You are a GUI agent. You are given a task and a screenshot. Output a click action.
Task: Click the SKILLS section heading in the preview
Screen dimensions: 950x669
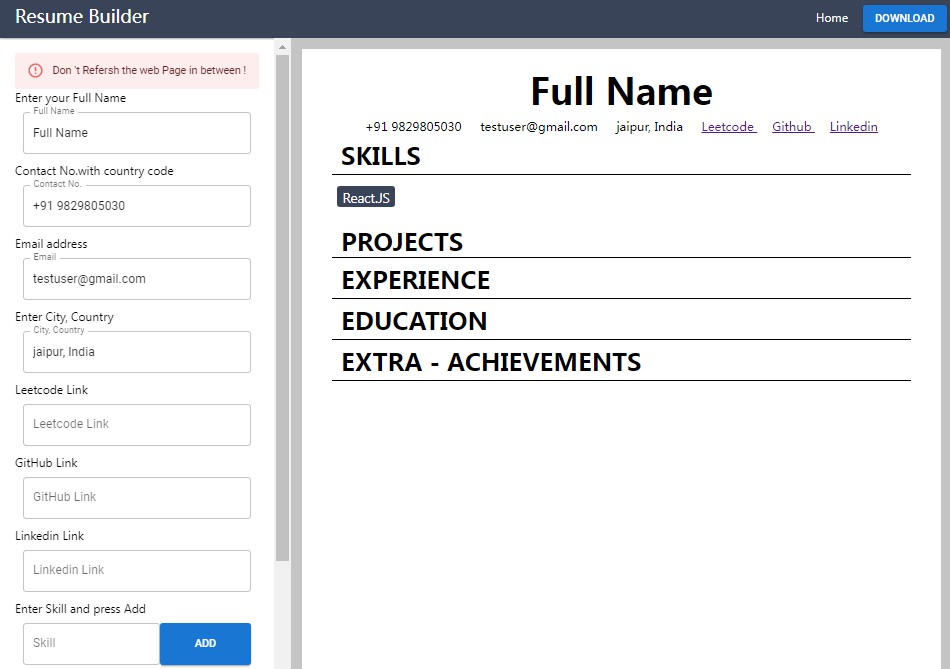[x=380, y=156]
